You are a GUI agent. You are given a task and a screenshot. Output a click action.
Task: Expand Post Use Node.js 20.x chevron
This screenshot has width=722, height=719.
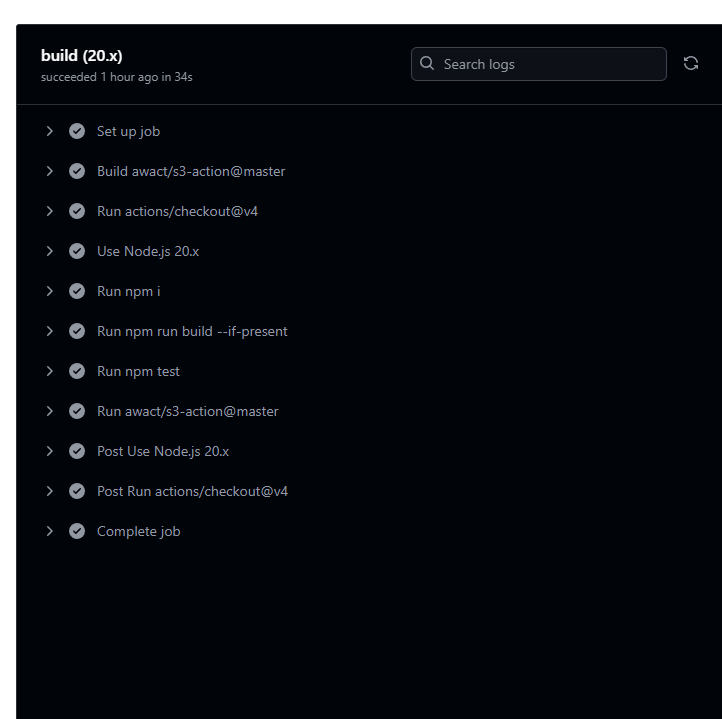(49, 451)
